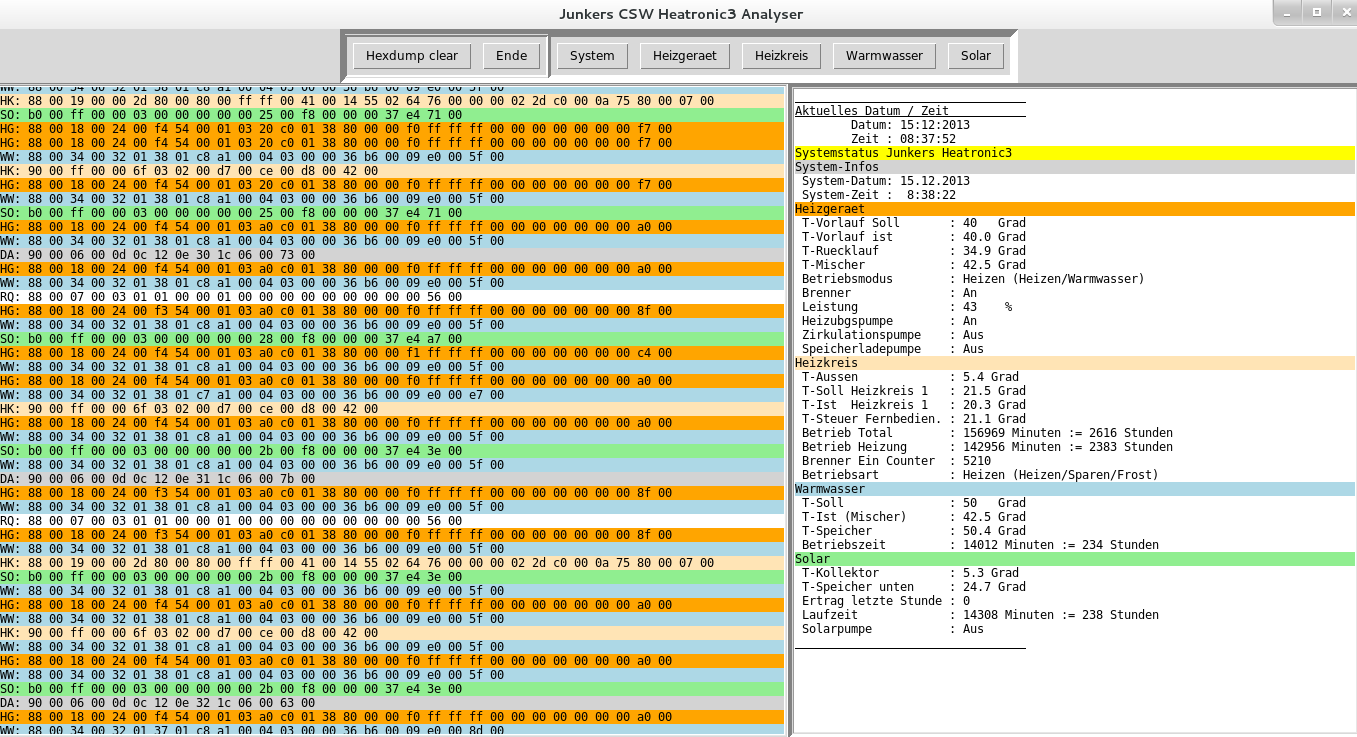Click the T-Speicher unten : 24.7 Grad row
Image resolution: width=1357 pixels, height=737 pixels.
tap(914, 587)
